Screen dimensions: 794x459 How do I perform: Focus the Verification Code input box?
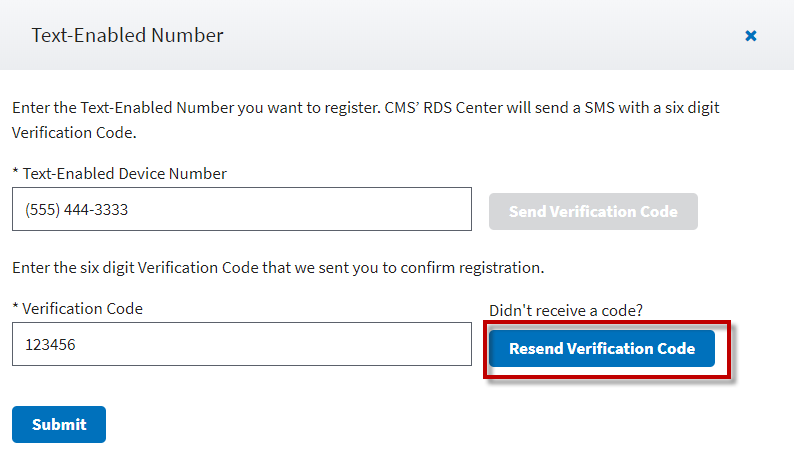click(300, 345)
